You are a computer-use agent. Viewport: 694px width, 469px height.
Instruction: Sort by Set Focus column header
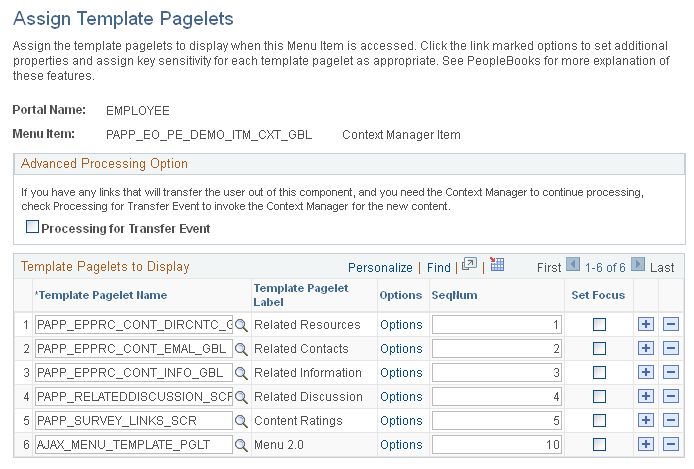(x=598, y=295)
